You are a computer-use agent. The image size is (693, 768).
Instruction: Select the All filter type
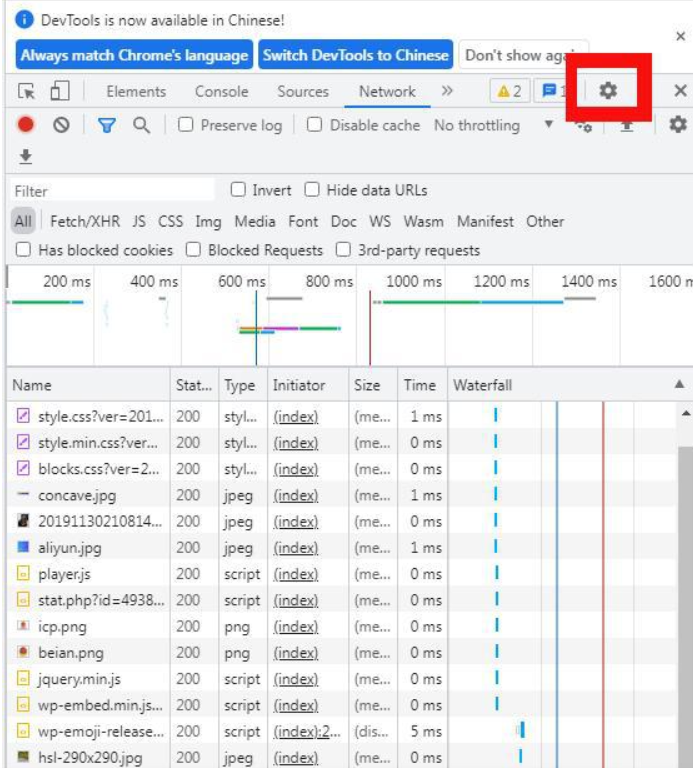[x=23, y=221]
